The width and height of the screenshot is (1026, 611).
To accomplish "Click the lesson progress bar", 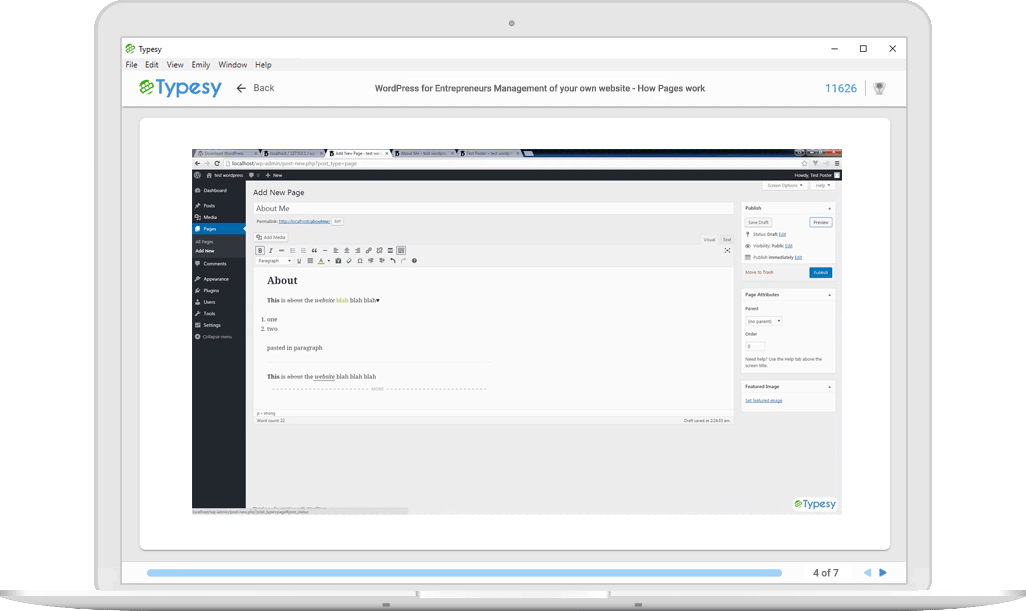I will point(465,573).
